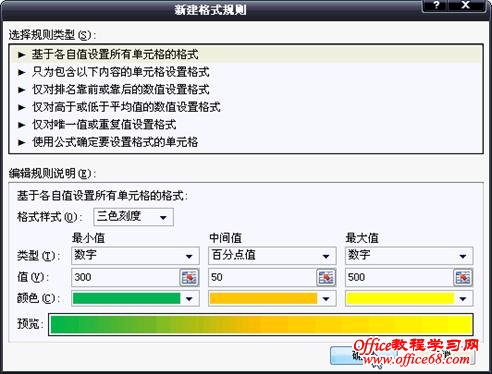Select rule 仅对高于或低于平均值的数值设置格式

(x=246, y=107)
